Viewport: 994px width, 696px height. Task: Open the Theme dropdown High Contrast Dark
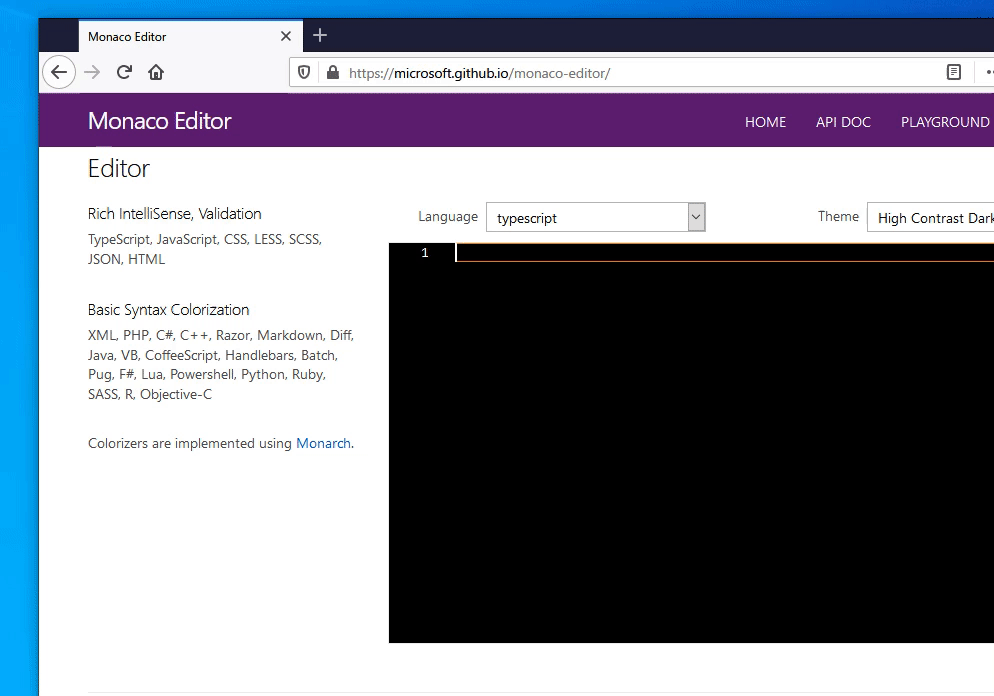point(931,217)
